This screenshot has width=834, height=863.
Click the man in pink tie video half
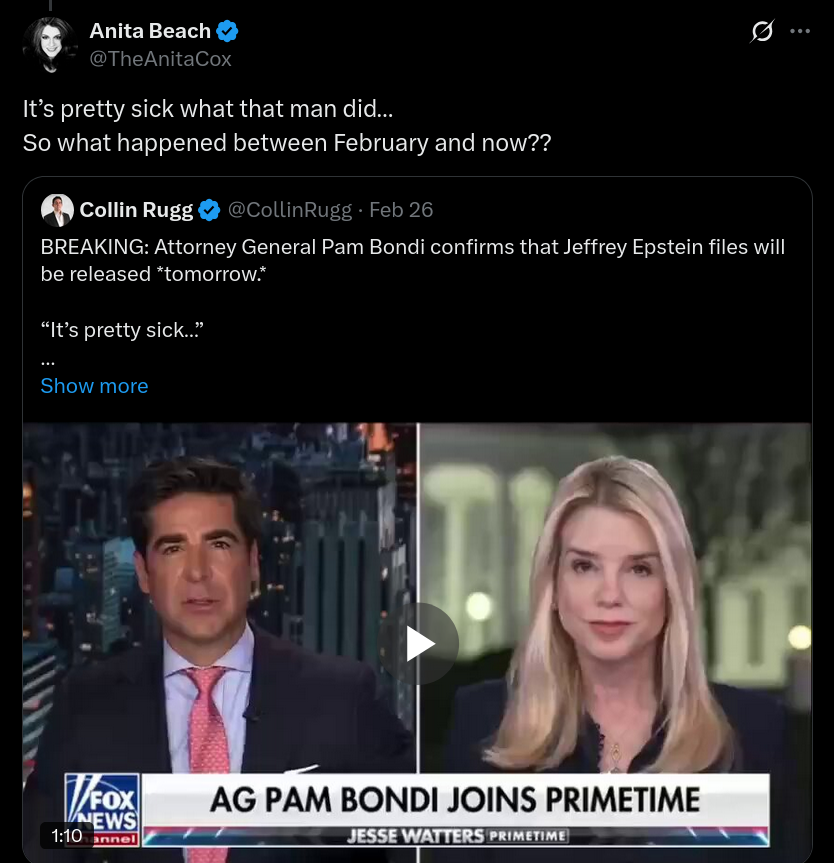219,642
